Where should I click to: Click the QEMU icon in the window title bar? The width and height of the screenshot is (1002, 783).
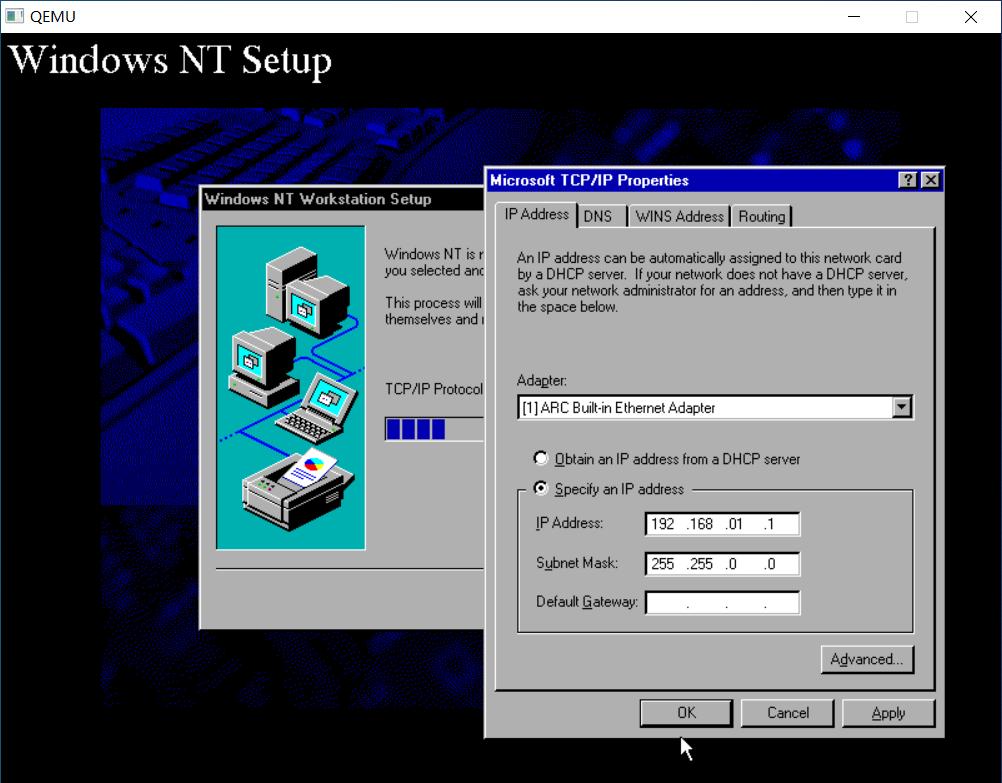(13, 16)
